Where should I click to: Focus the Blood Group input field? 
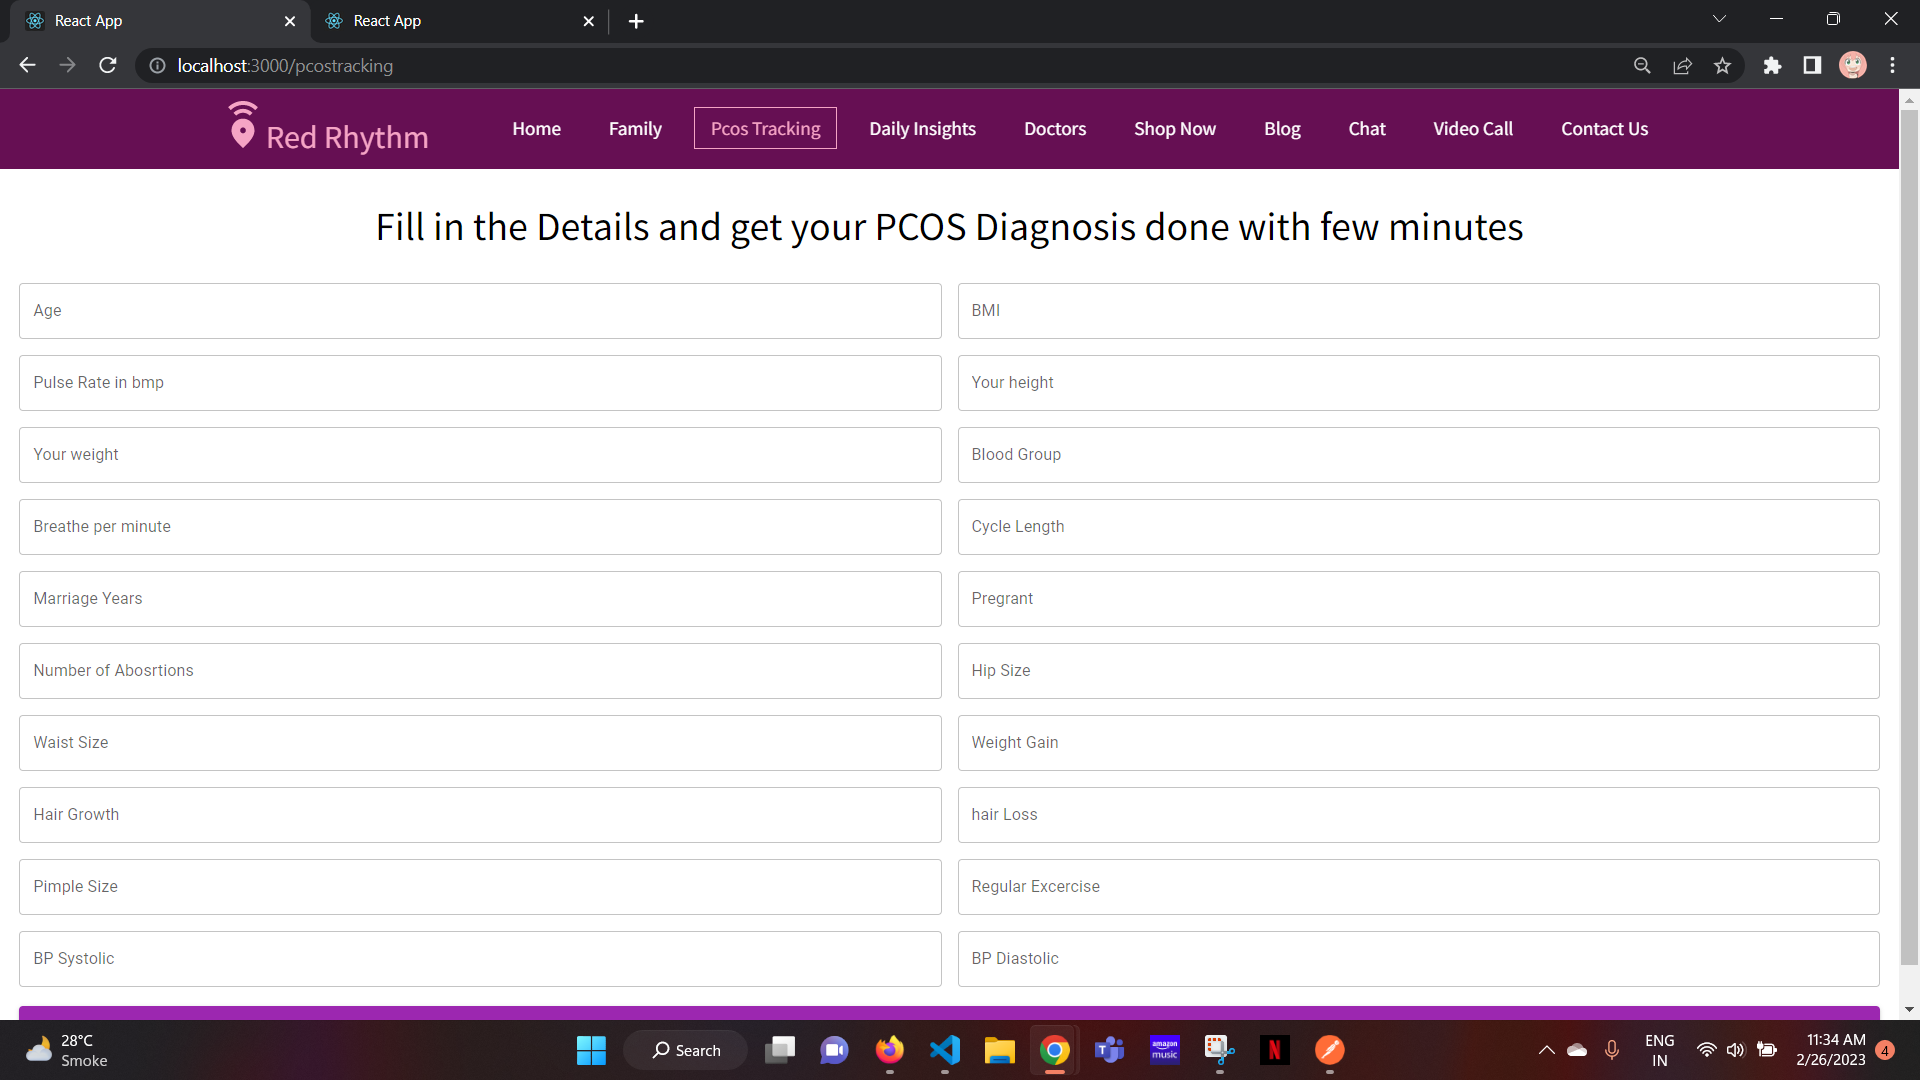point(1418,455)
